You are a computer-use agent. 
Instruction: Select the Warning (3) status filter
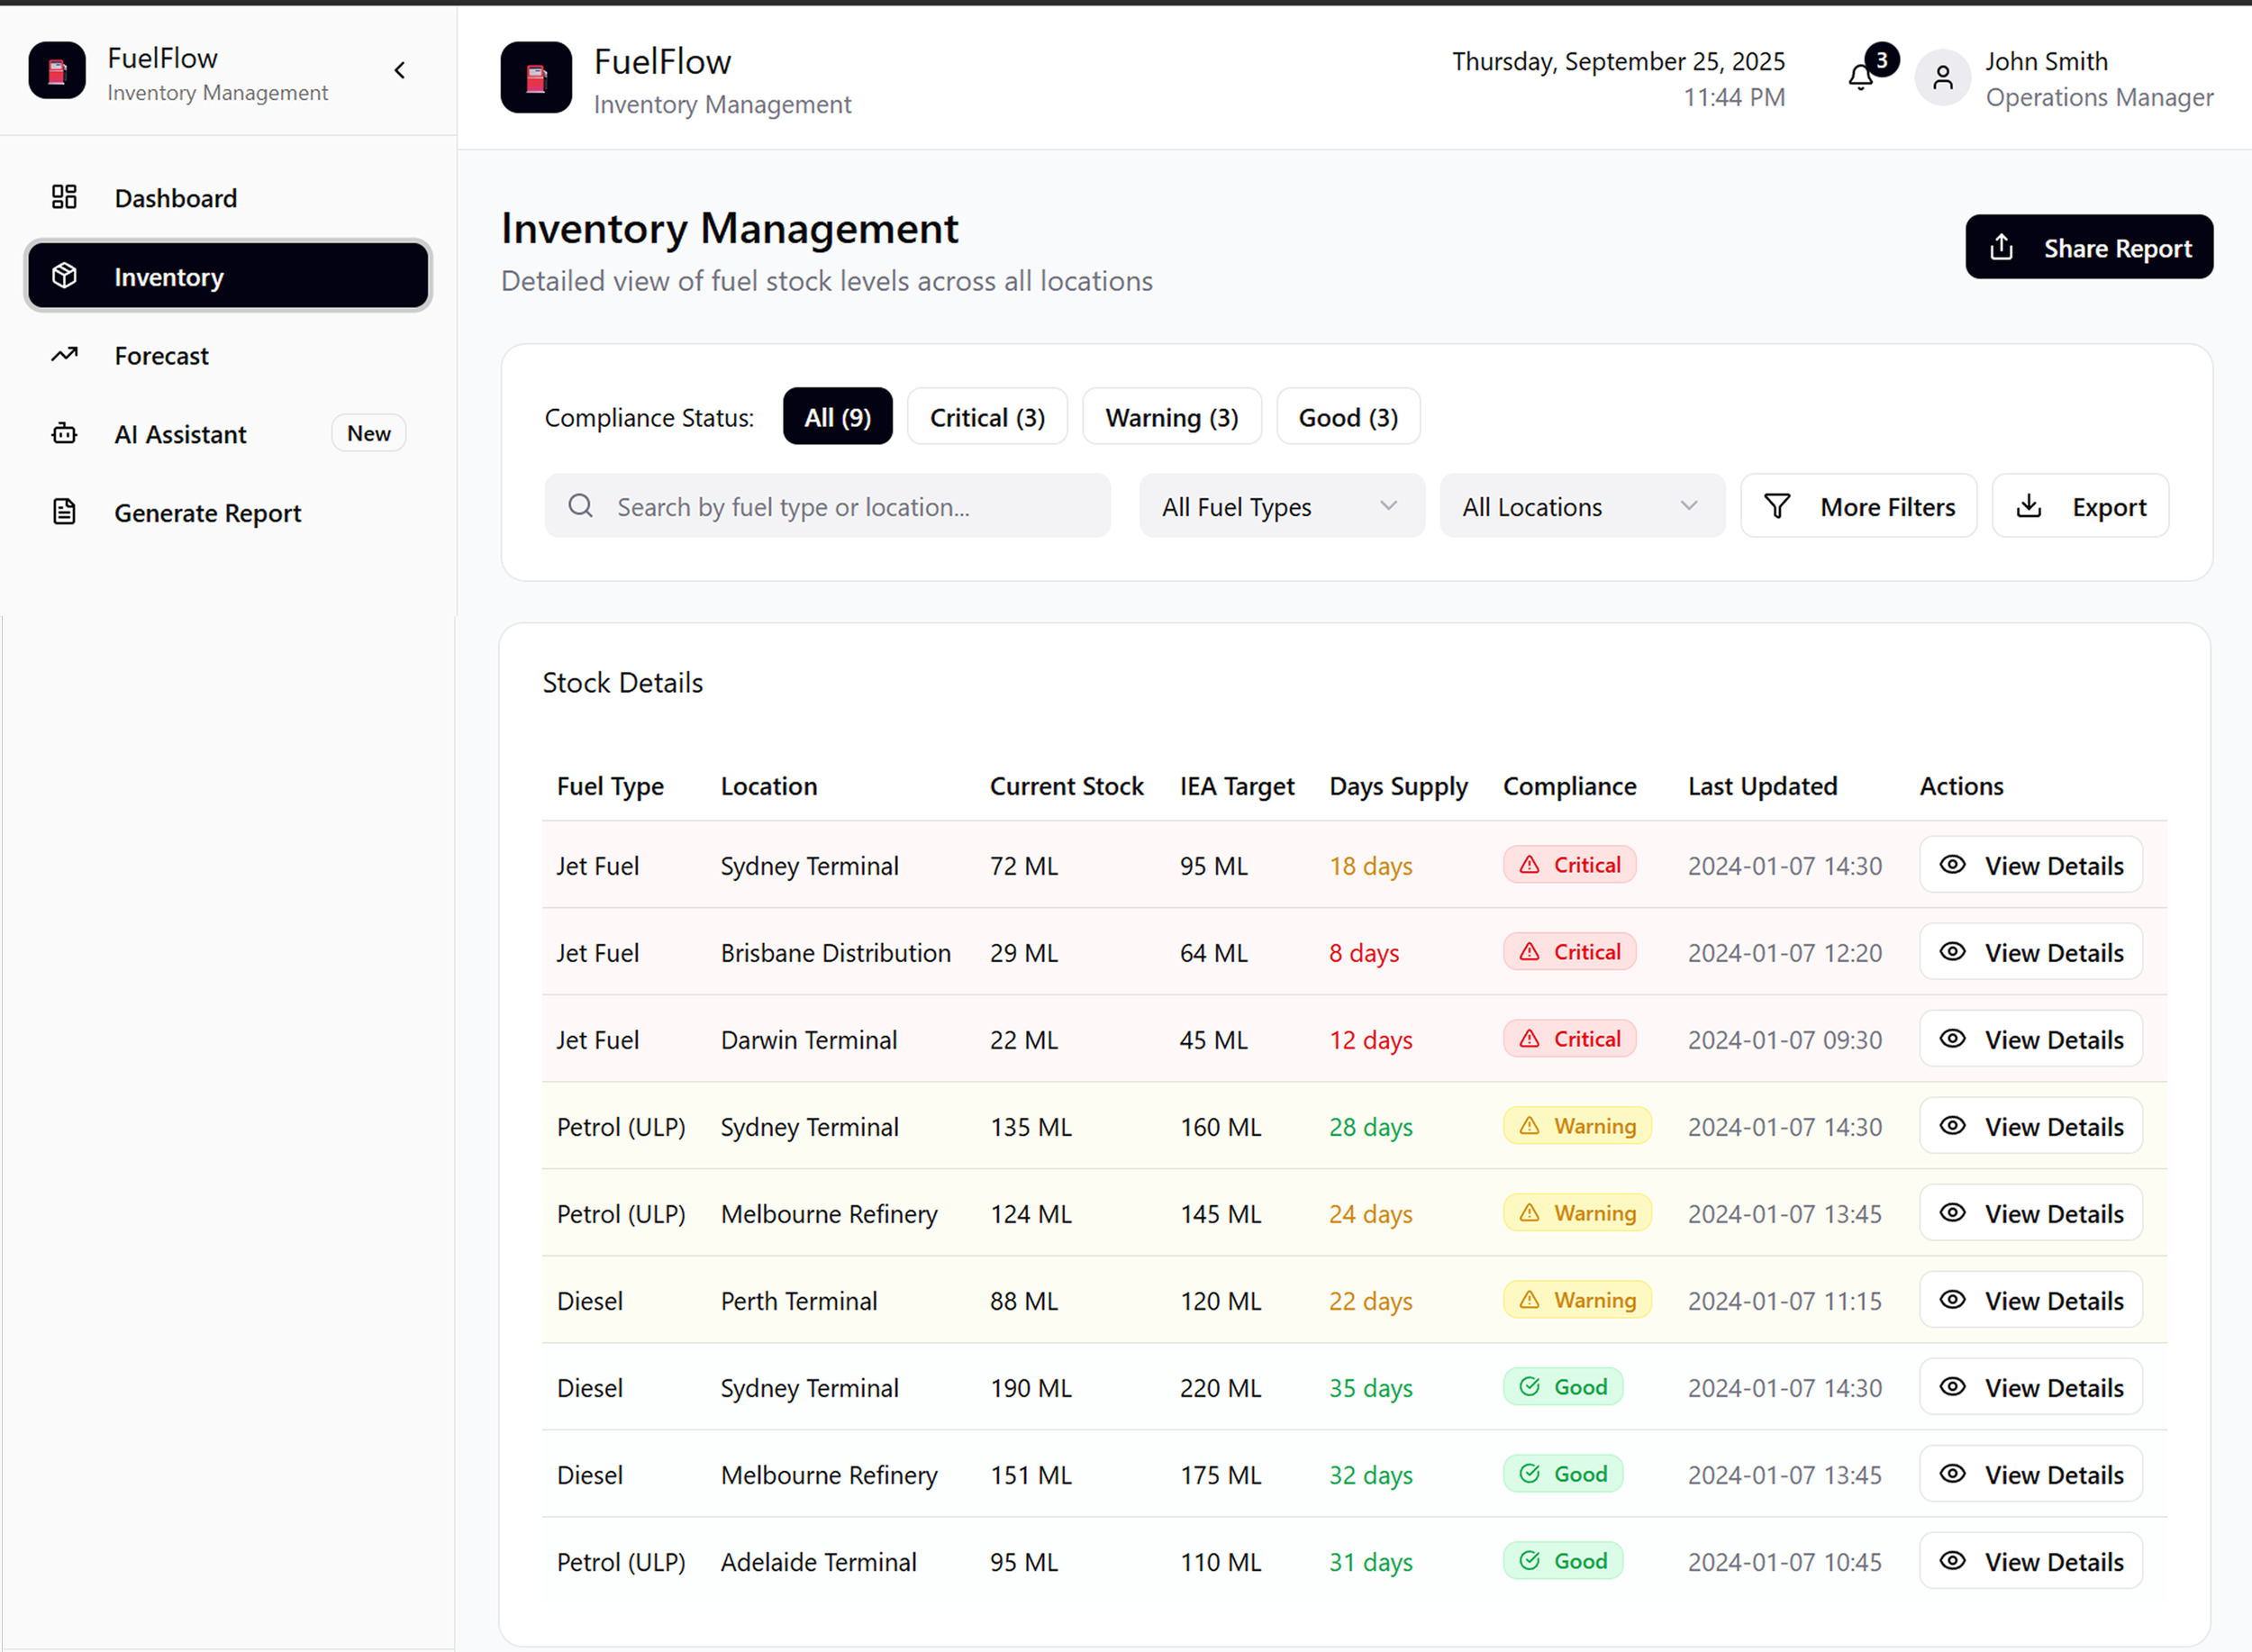[1171, 417]
